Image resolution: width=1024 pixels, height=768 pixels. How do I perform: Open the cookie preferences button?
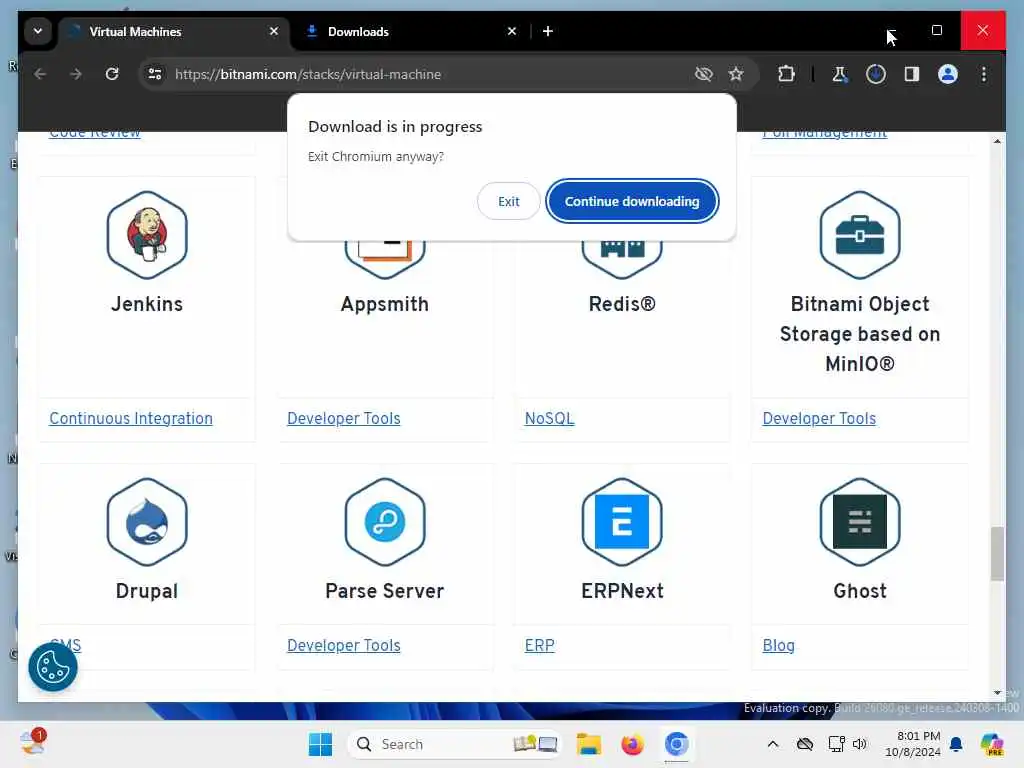pos(53,667)
